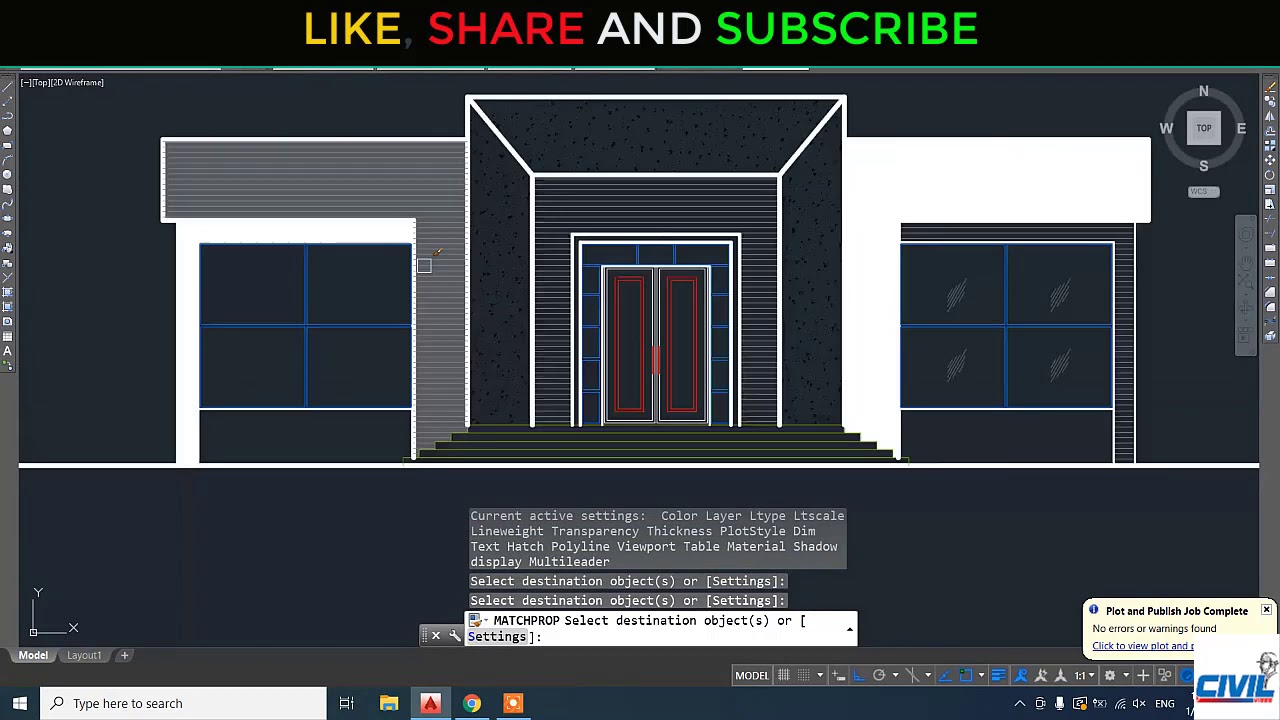Close the Plot and Publish notification
The image size is (1280, 720).
1266,610
